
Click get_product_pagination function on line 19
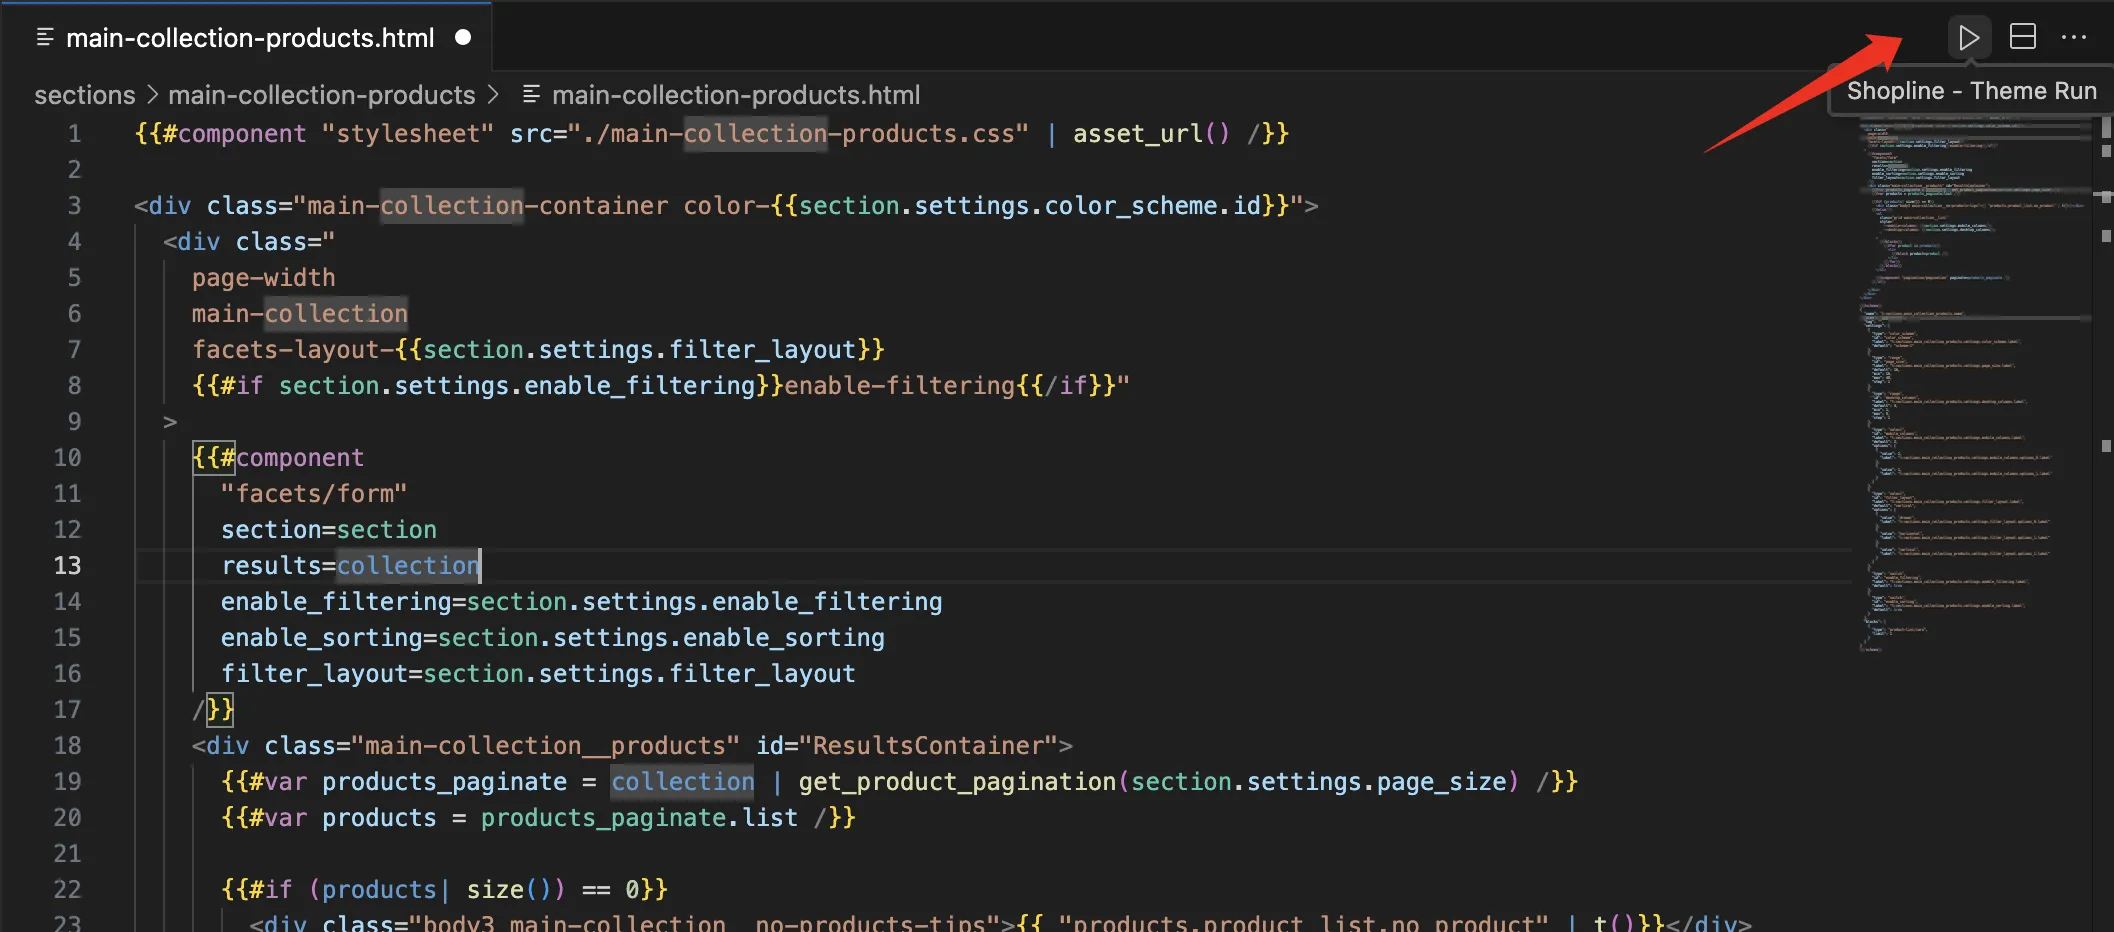(x=956, y=782)
